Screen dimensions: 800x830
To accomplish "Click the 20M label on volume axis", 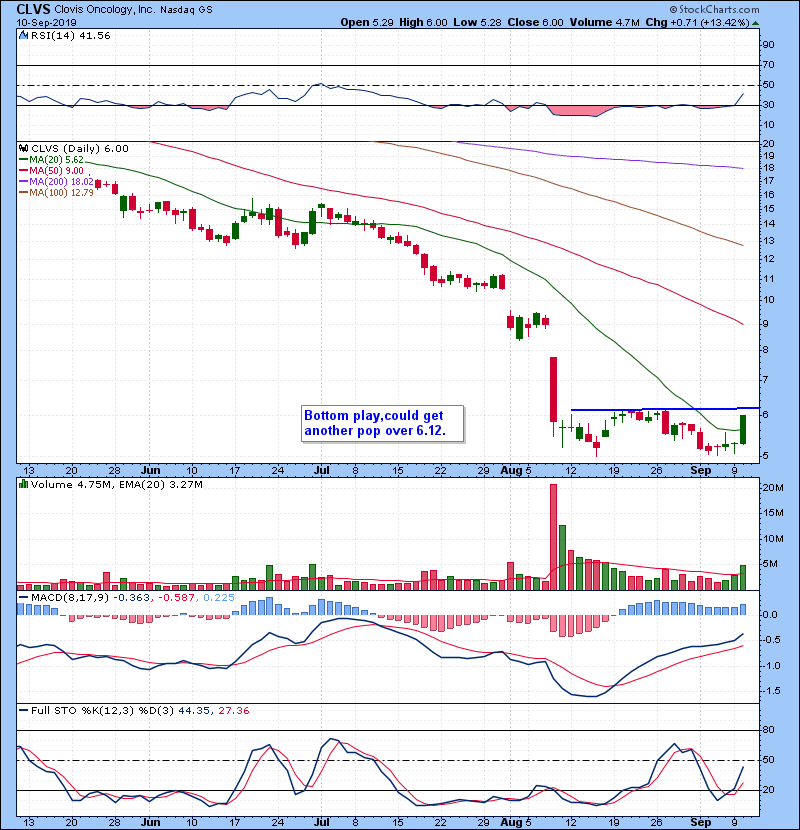I will 772,488.
